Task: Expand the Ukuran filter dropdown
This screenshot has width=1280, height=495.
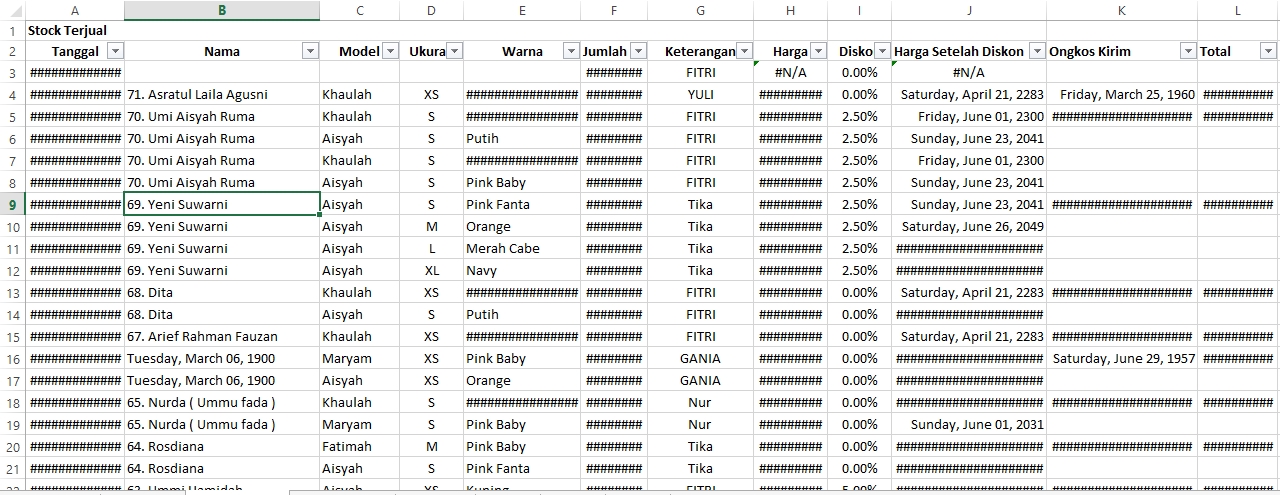Action: click(454, 51)
